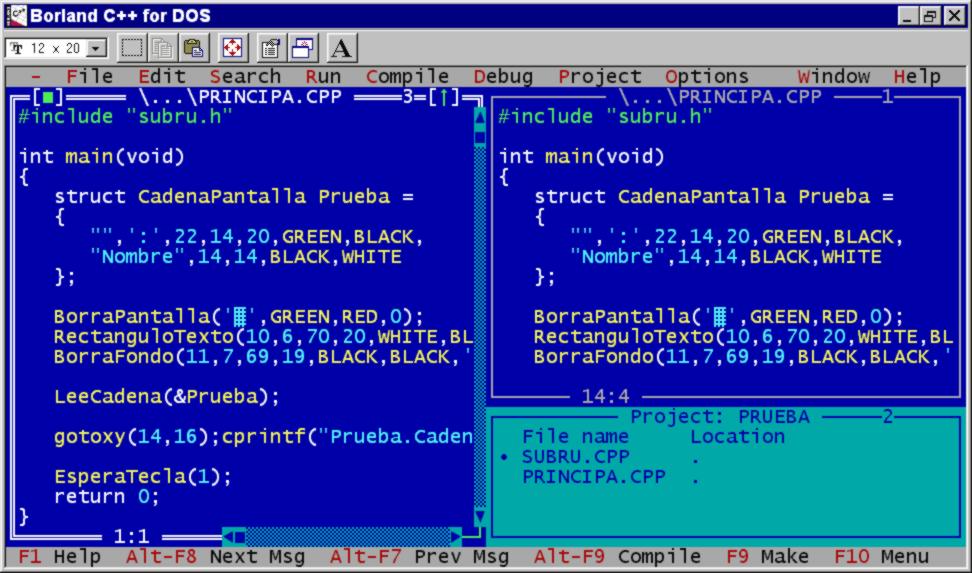Restore the Borland C++ window size
This screenshot has height=573, width=972.
[930, 16]
